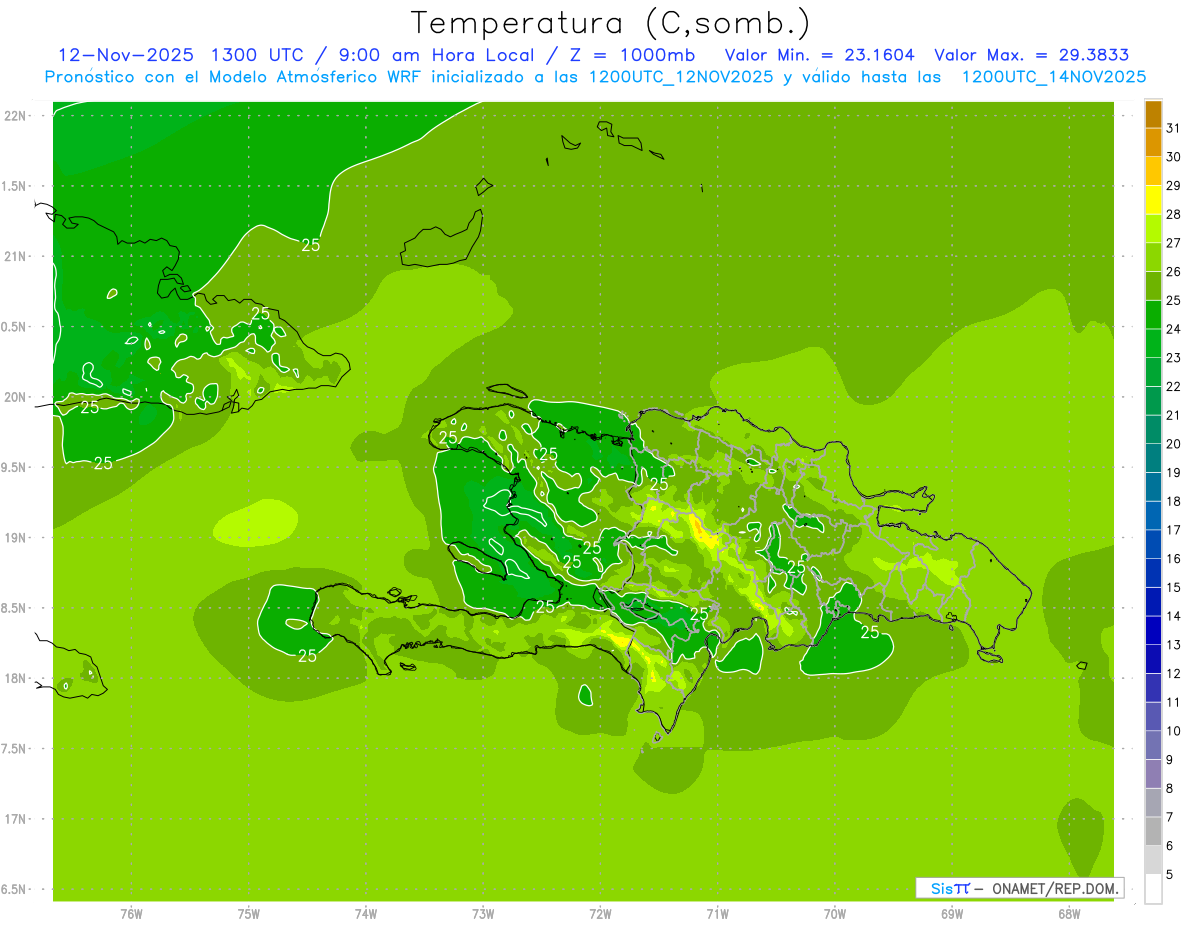Pick the amber swatch between 29 and 30
Image resolution: width=1200 pixels, height=927 pixels.
point(1153,171)
